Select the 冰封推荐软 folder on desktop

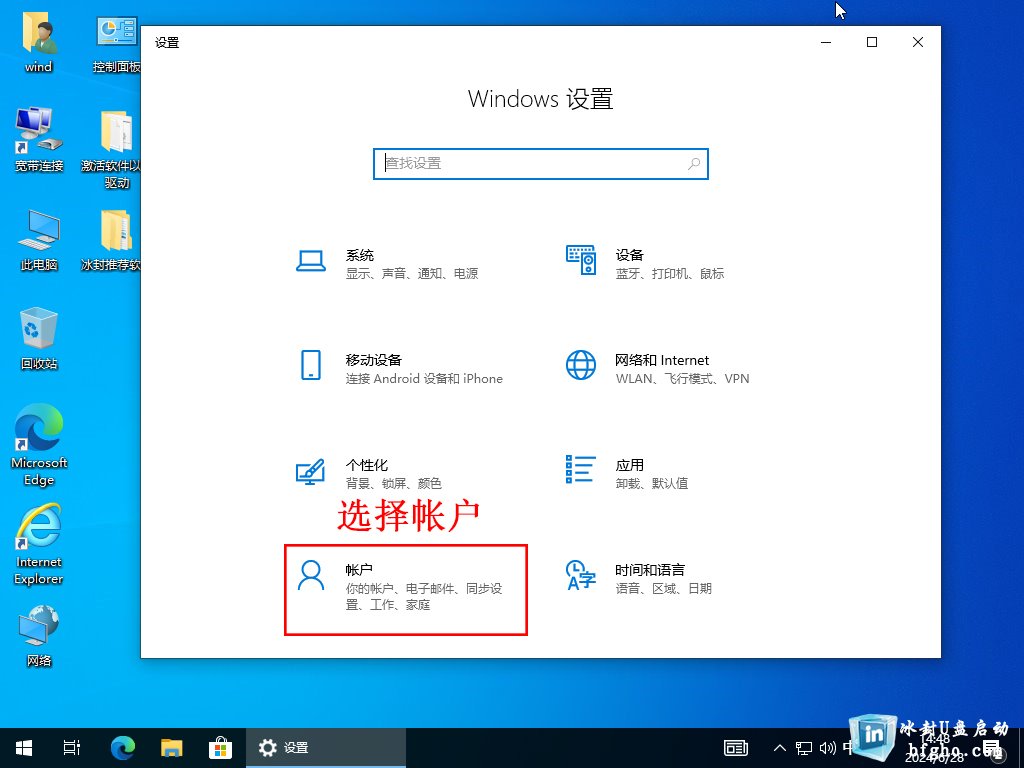112,240
